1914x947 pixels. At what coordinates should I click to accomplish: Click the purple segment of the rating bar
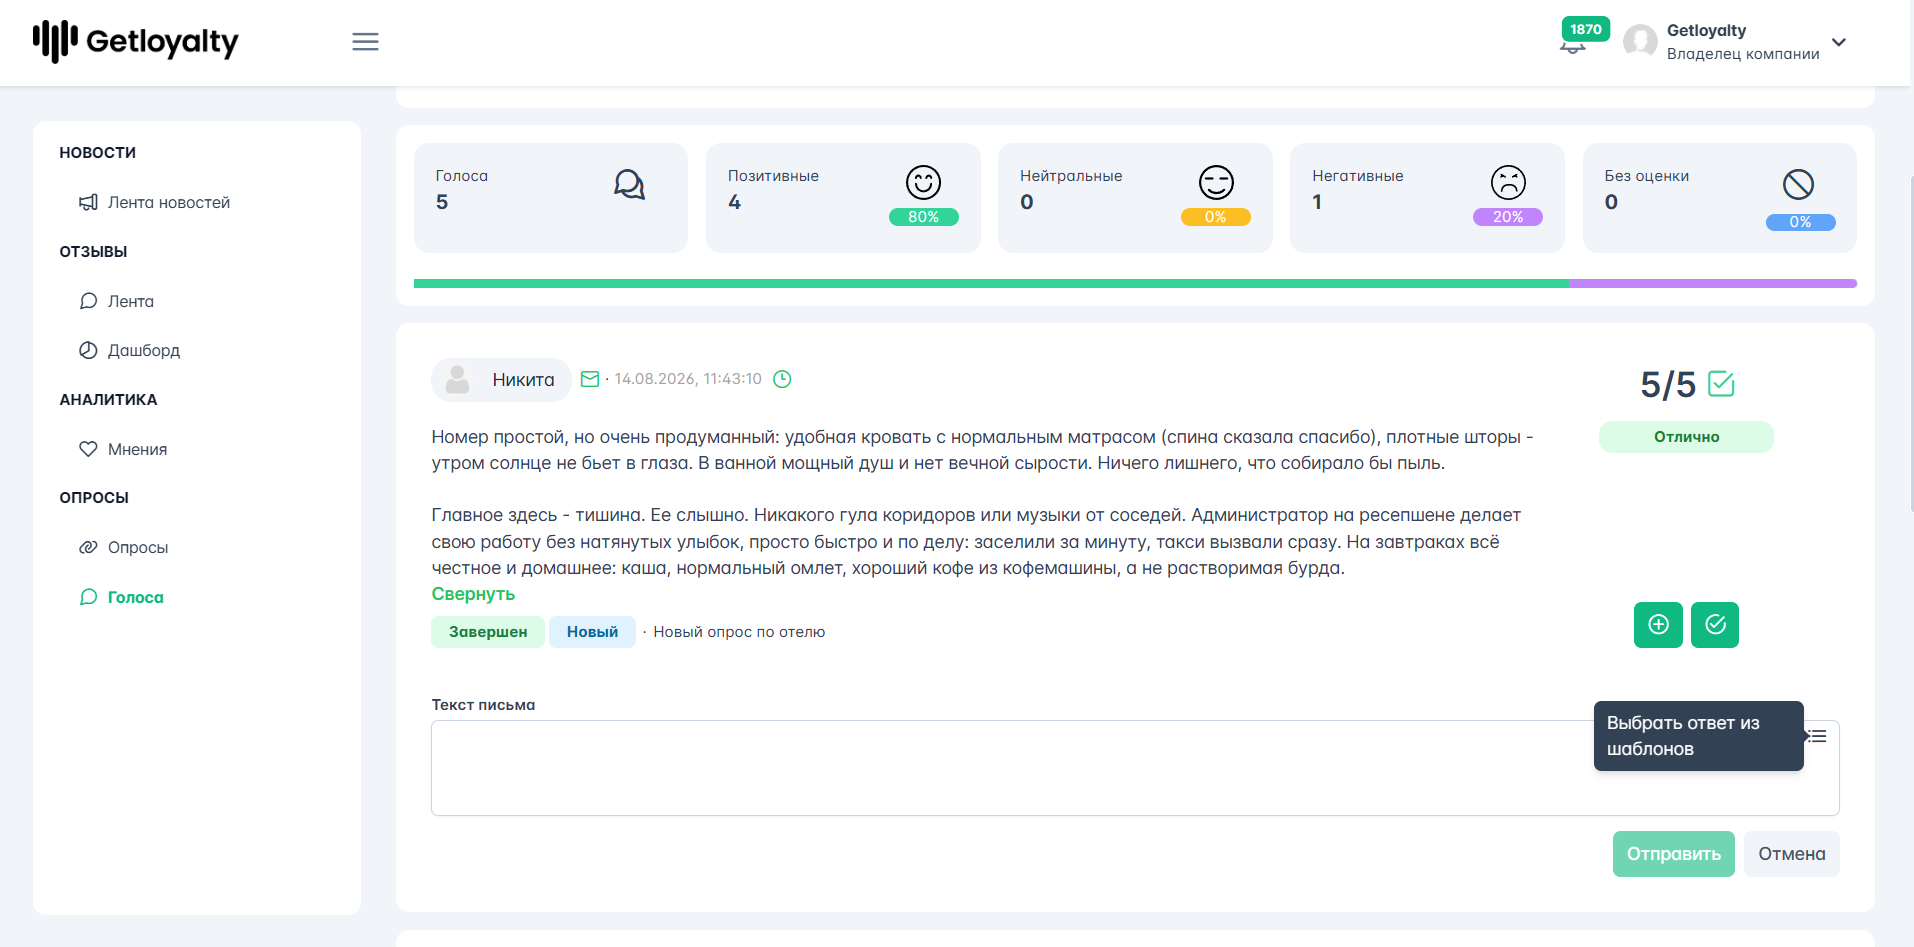(x=1713, y=284)
